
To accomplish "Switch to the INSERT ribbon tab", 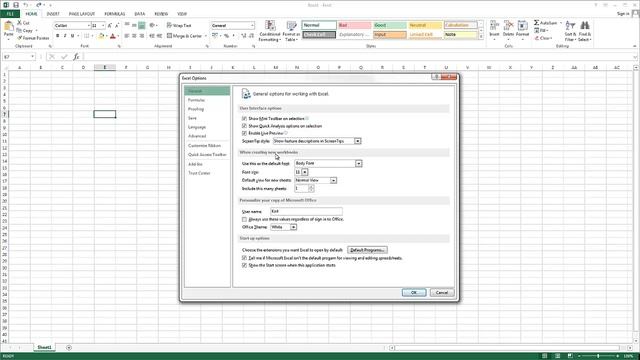I will 53,14.
